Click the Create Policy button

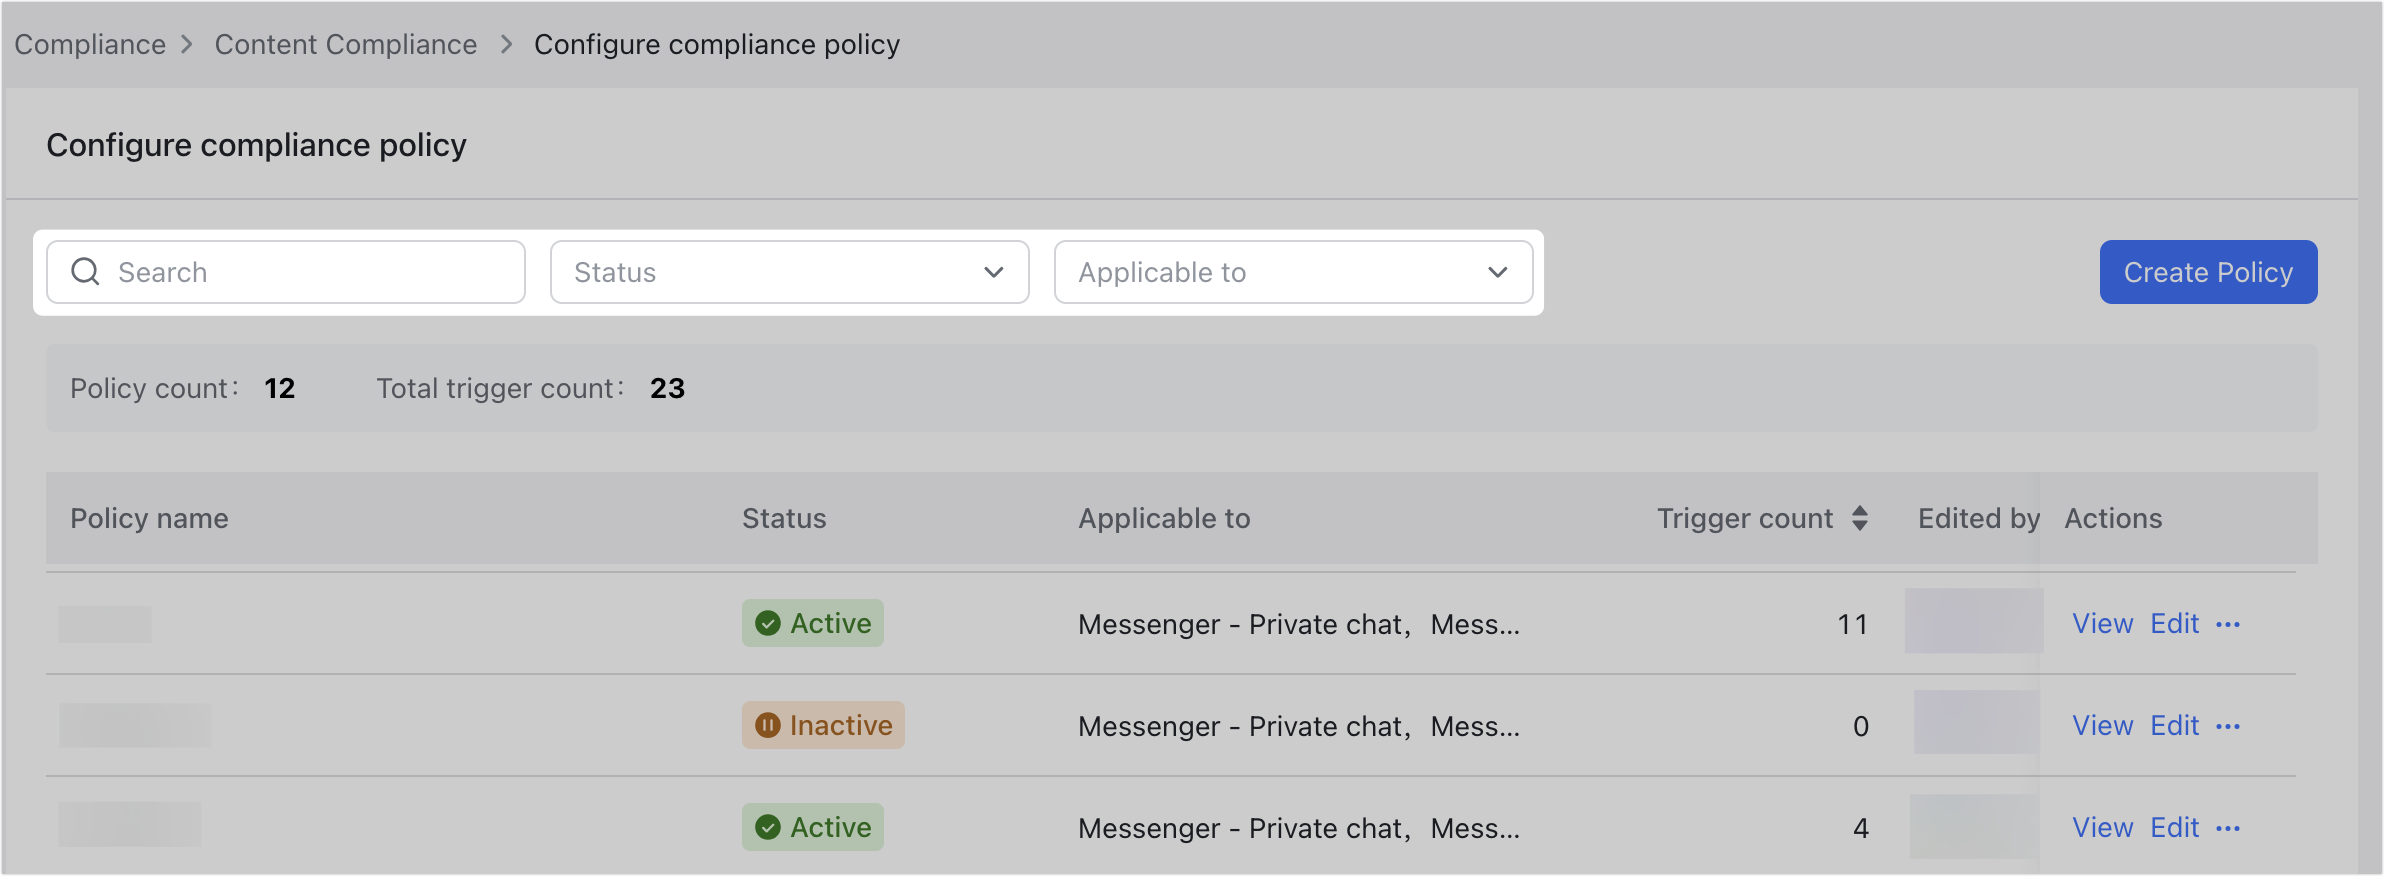[2208, 272]
